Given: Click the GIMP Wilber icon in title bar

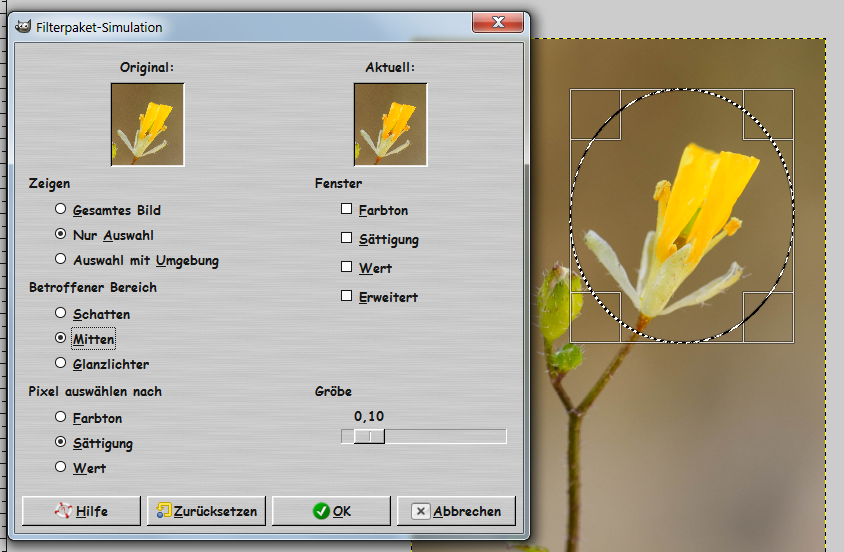Looking at the screenshot, I should click(23, 27).
